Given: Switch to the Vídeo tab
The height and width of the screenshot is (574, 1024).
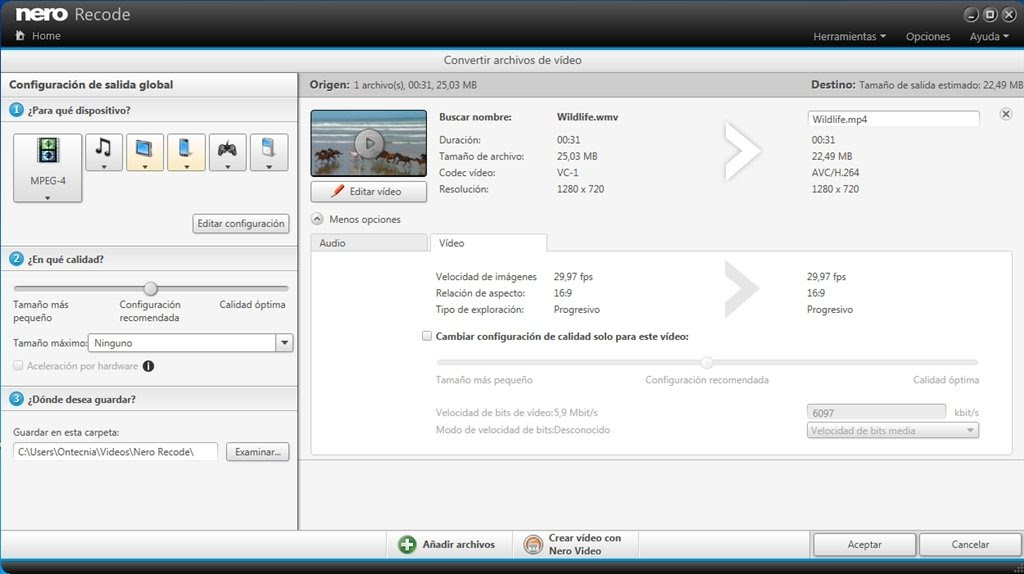Looking at the screenshot, I should point(488,243).
